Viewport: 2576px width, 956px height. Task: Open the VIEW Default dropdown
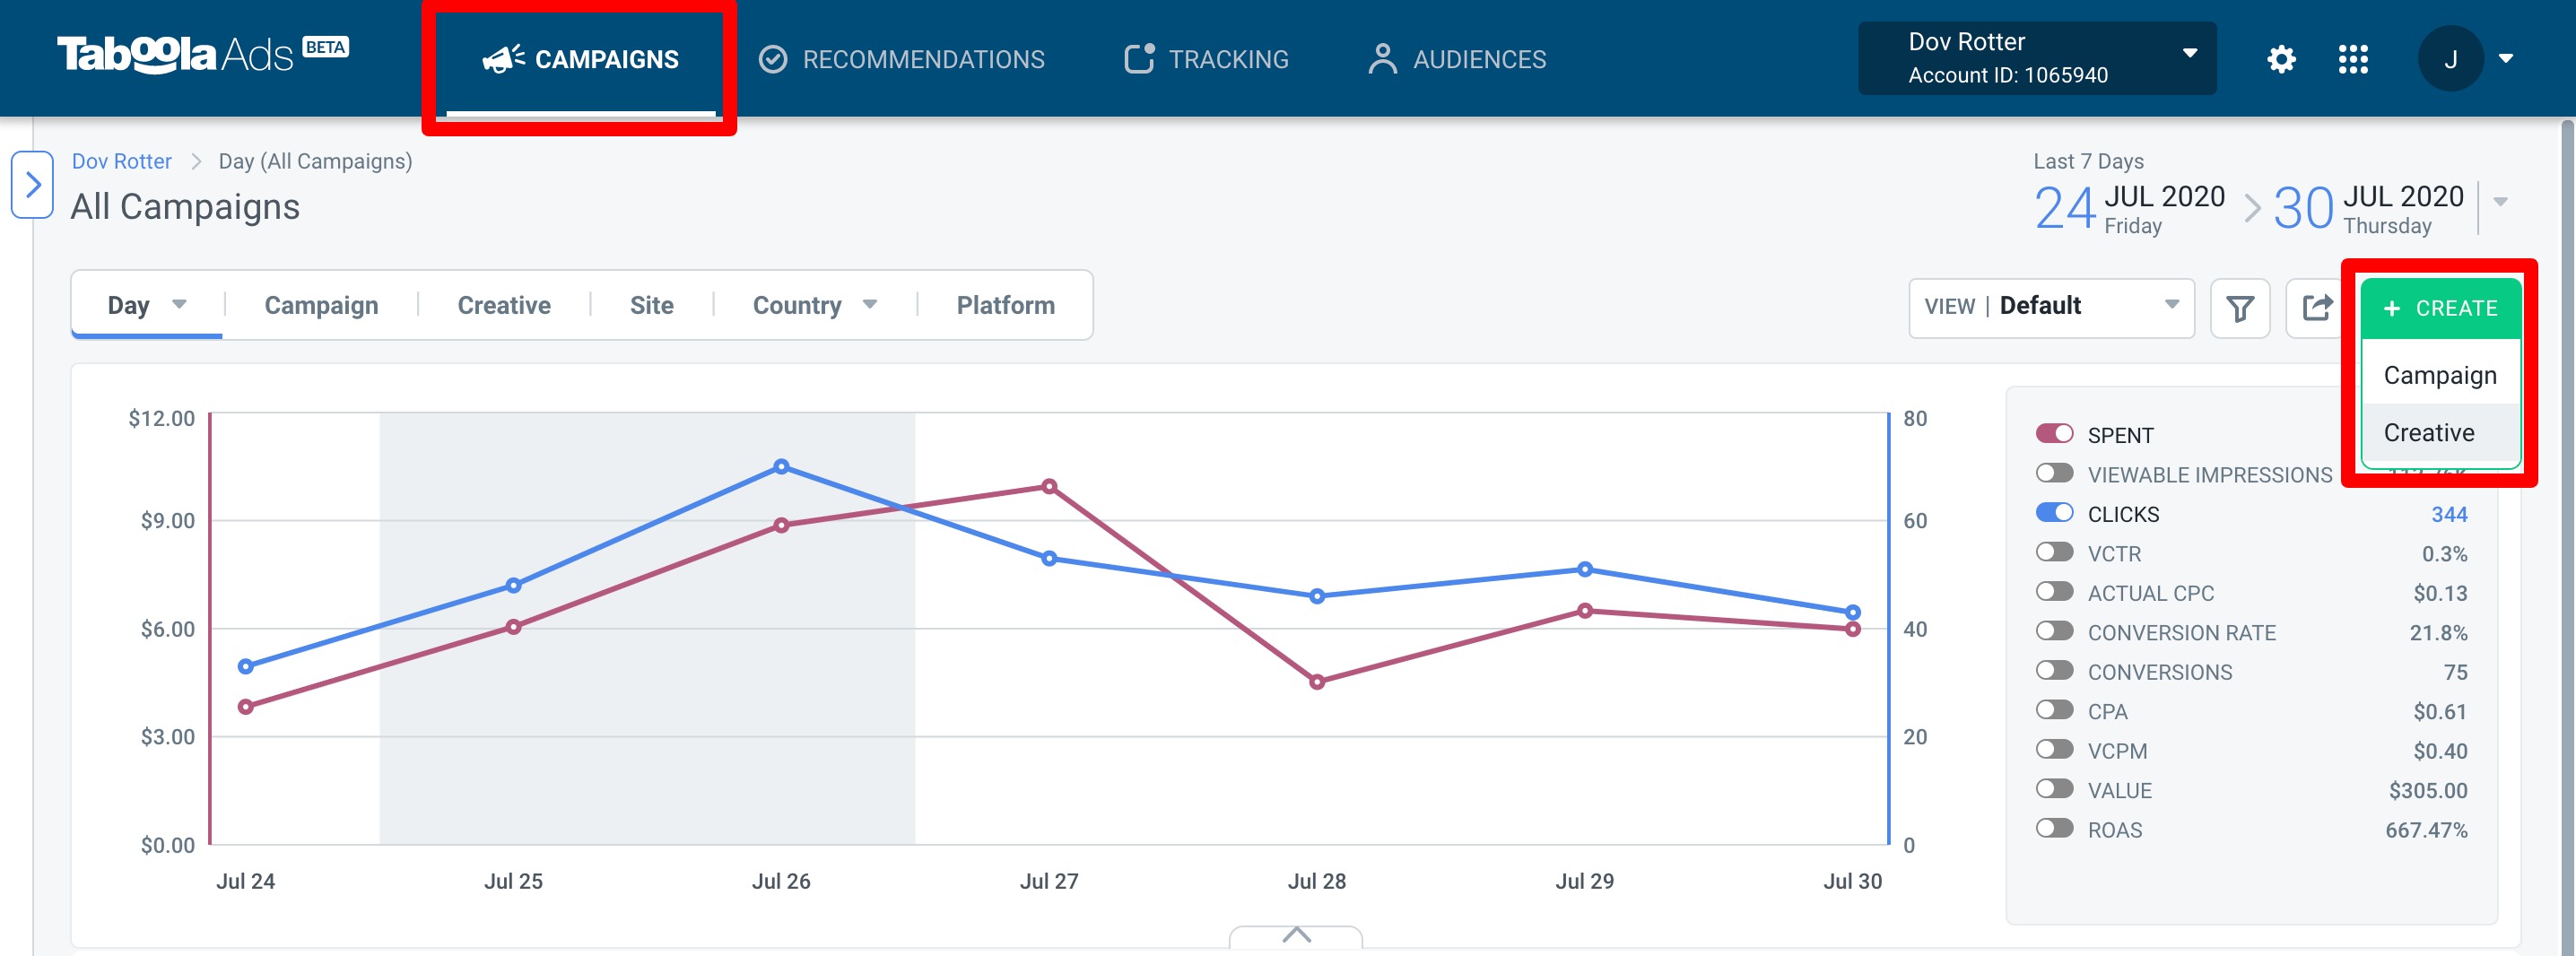pos(2051,307)
